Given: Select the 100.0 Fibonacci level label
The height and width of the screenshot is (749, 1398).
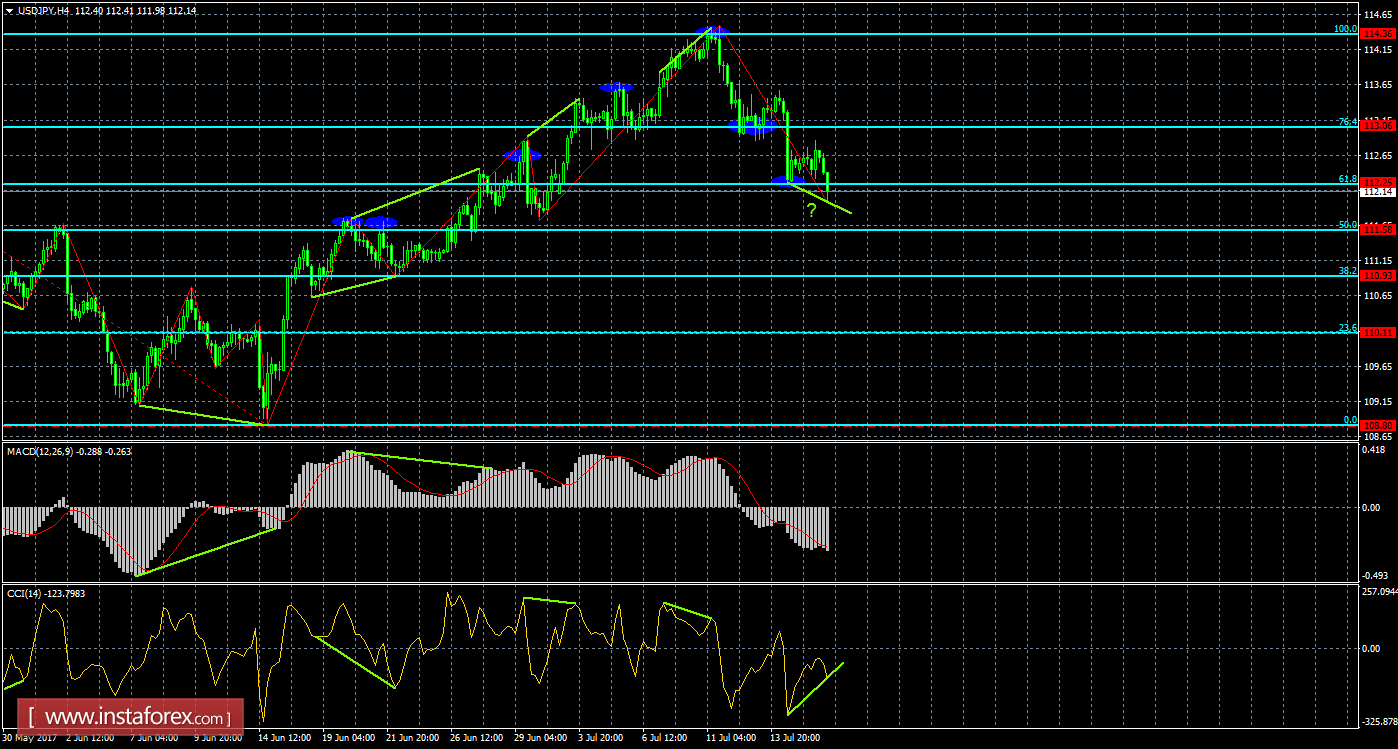Looking at the screenshot, I should (1345, 29).
